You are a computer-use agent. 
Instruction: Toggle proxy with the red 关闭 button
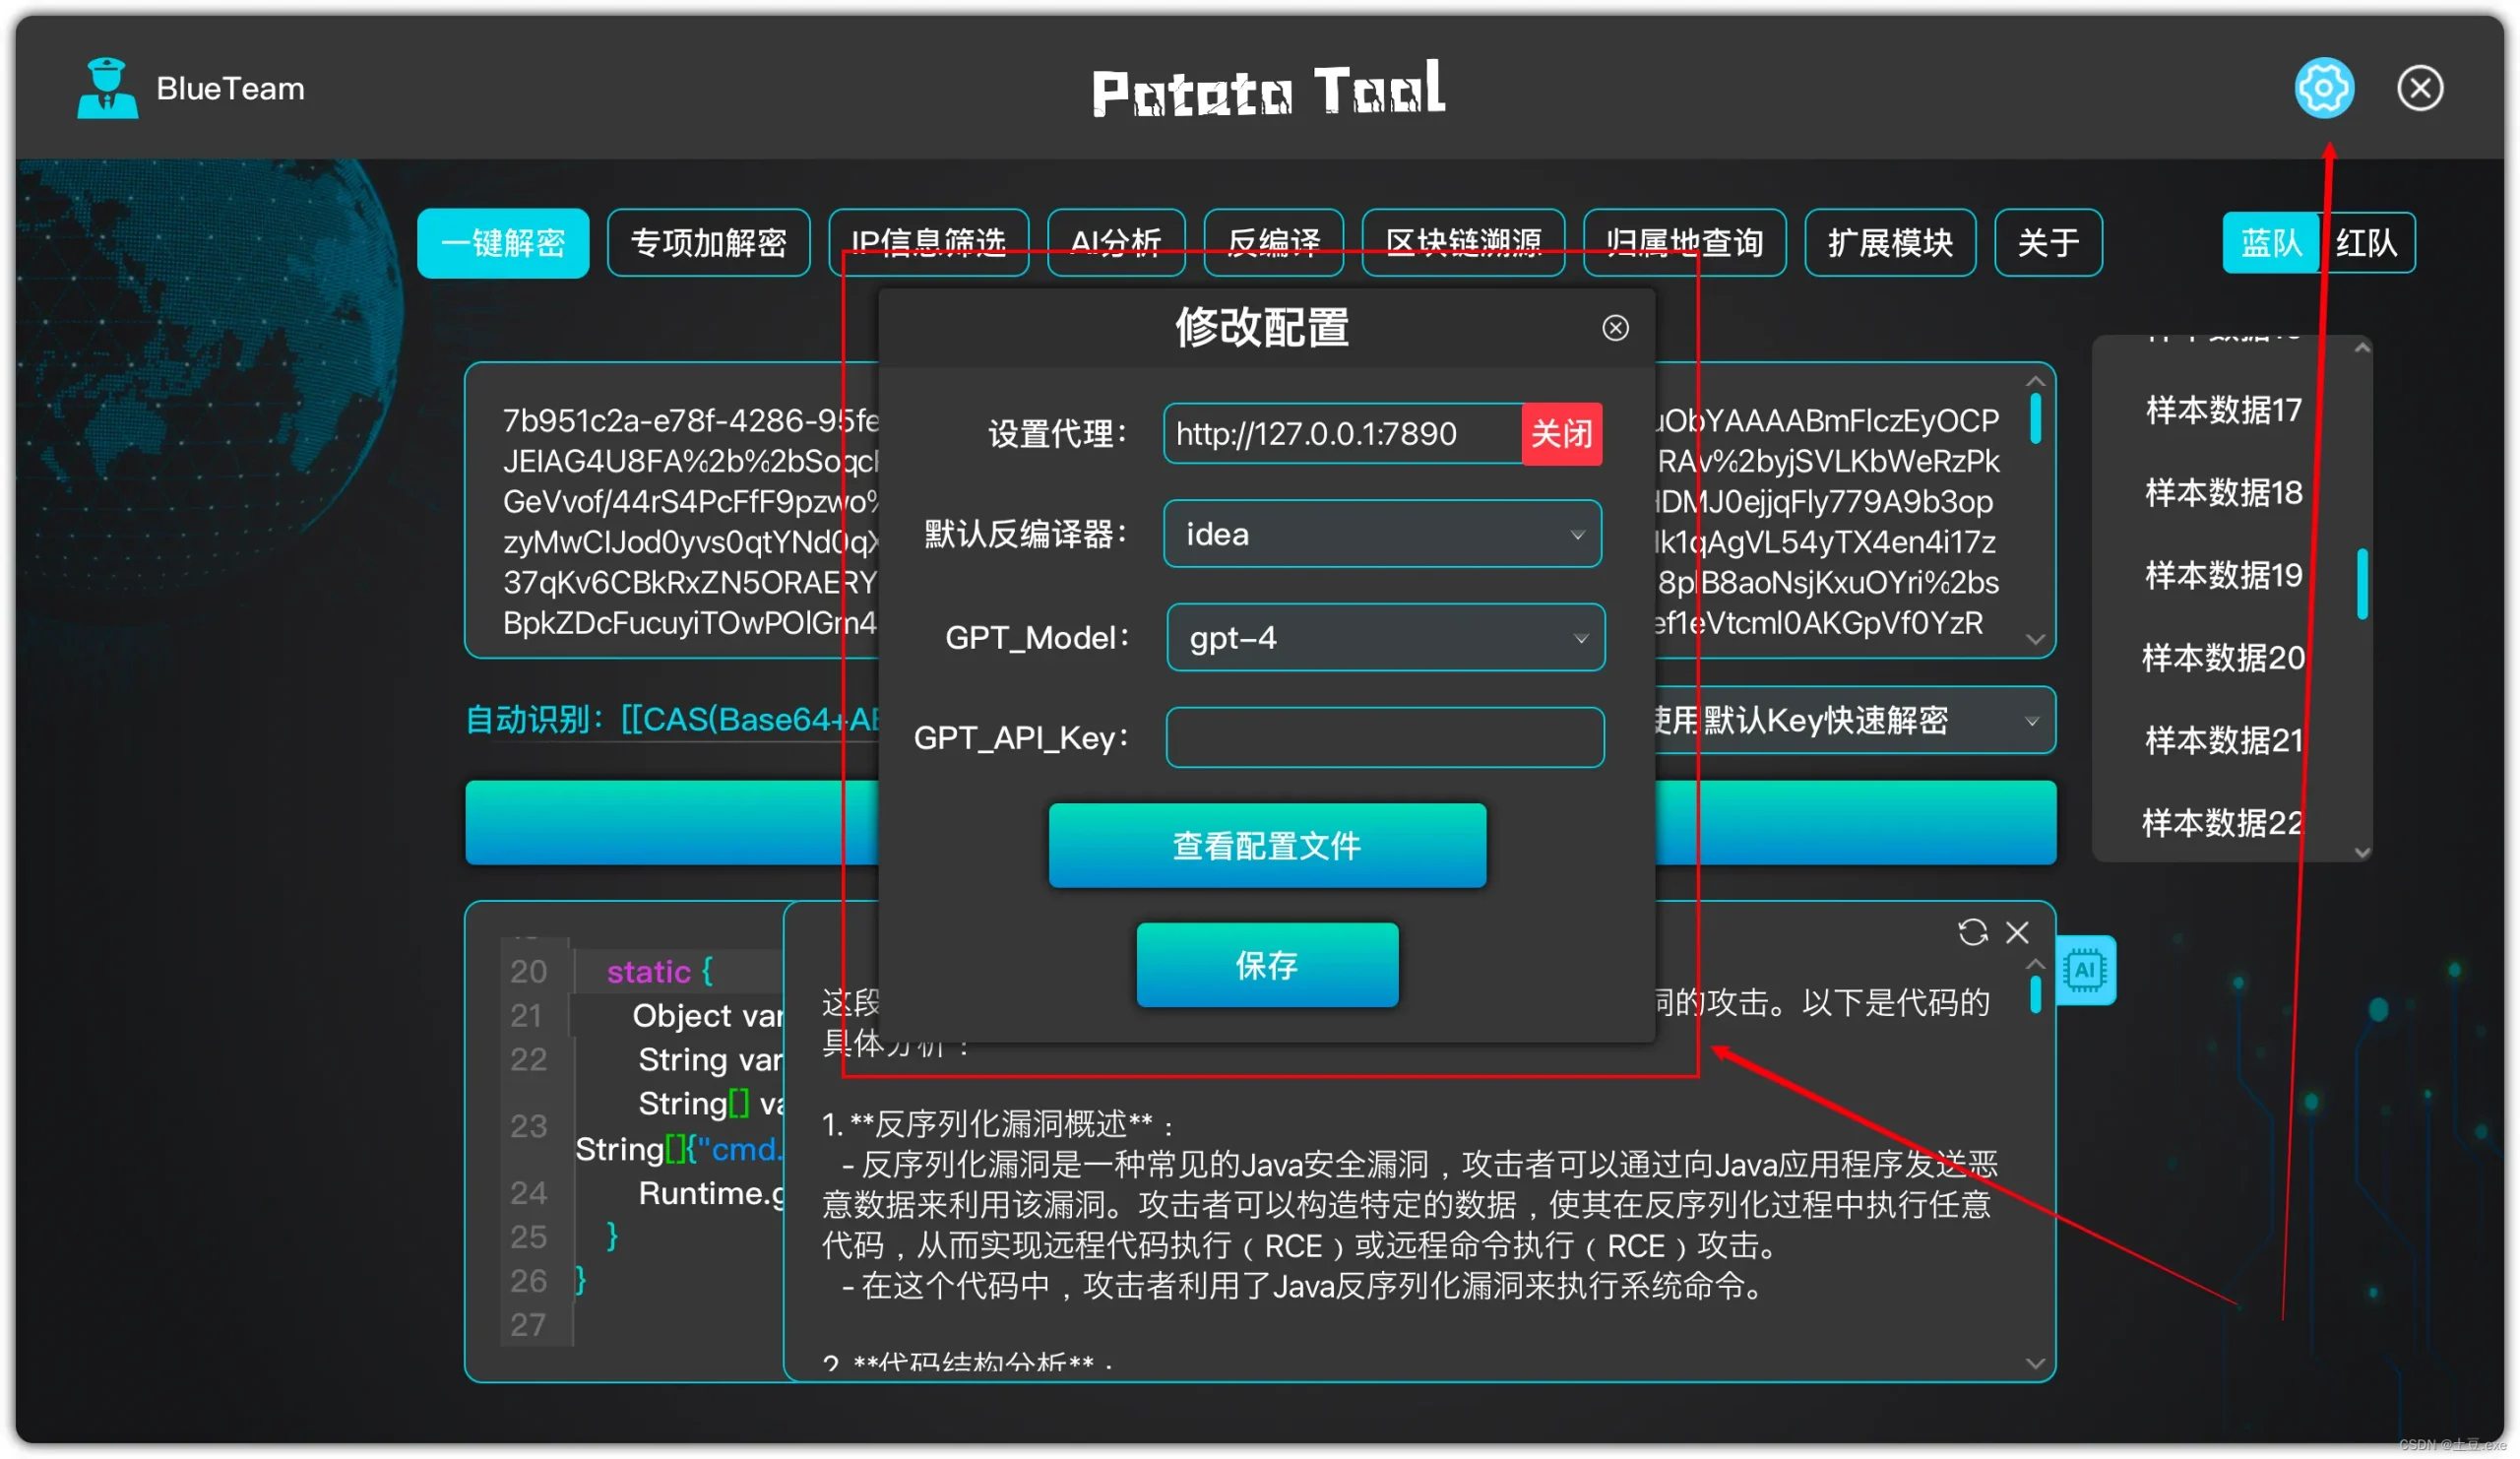coord(1560,434)
